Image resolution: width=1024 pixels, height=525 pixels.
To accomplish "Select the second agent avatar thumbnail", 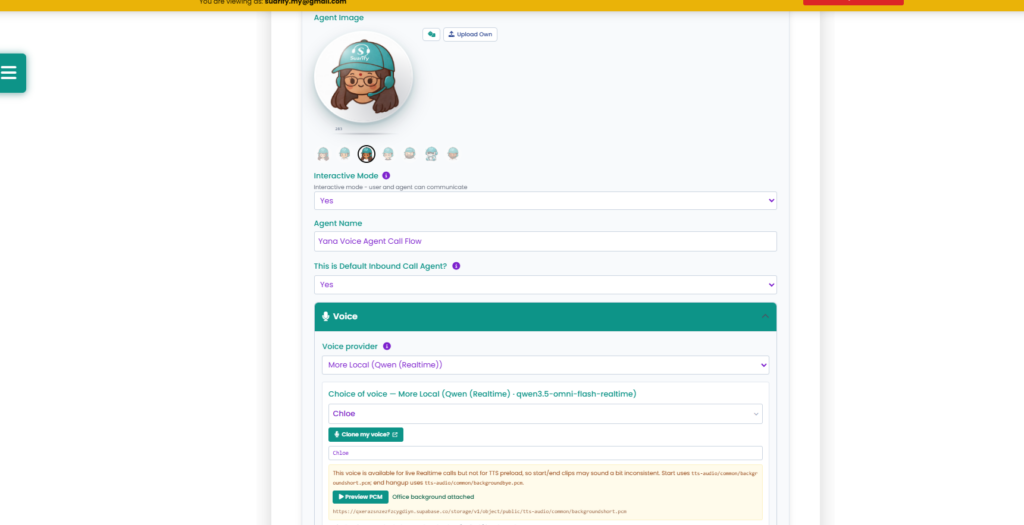I will tap(345, 154).
